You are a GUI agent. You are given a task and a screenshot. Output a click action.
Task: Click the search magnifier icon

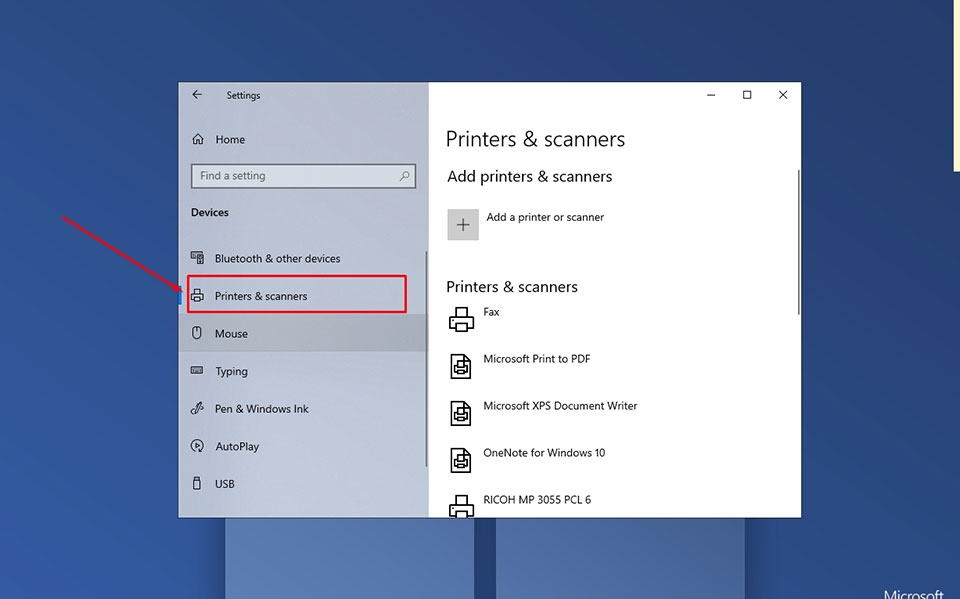pos(404,176)
